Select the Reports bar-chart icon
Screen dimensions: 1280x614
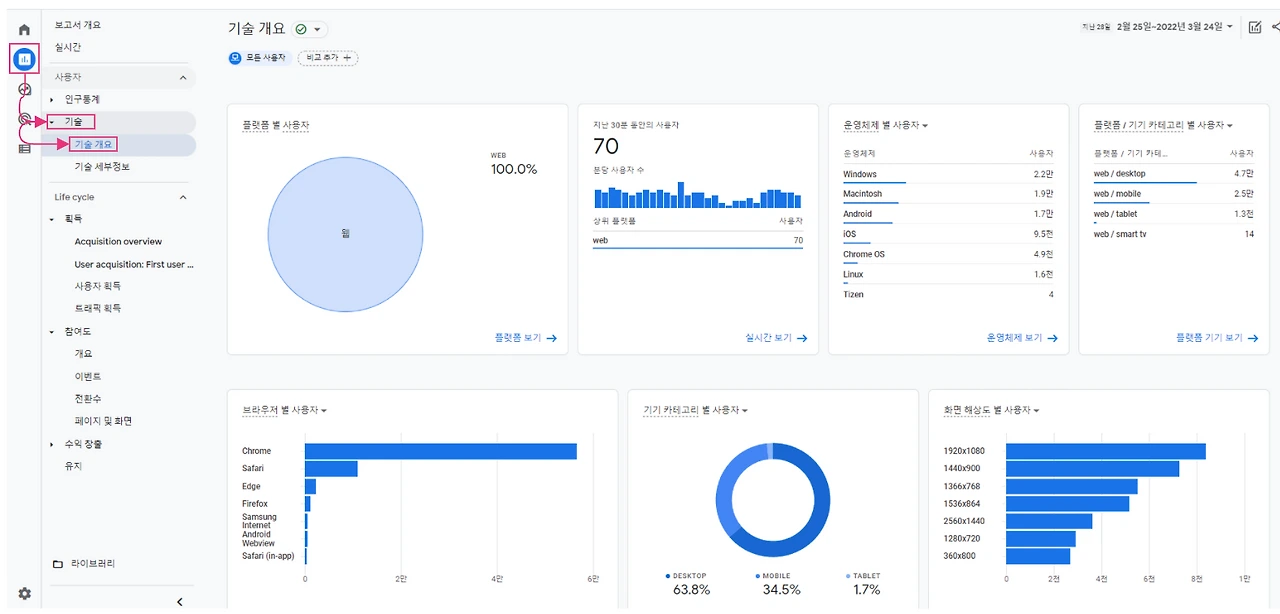(24, 59)
